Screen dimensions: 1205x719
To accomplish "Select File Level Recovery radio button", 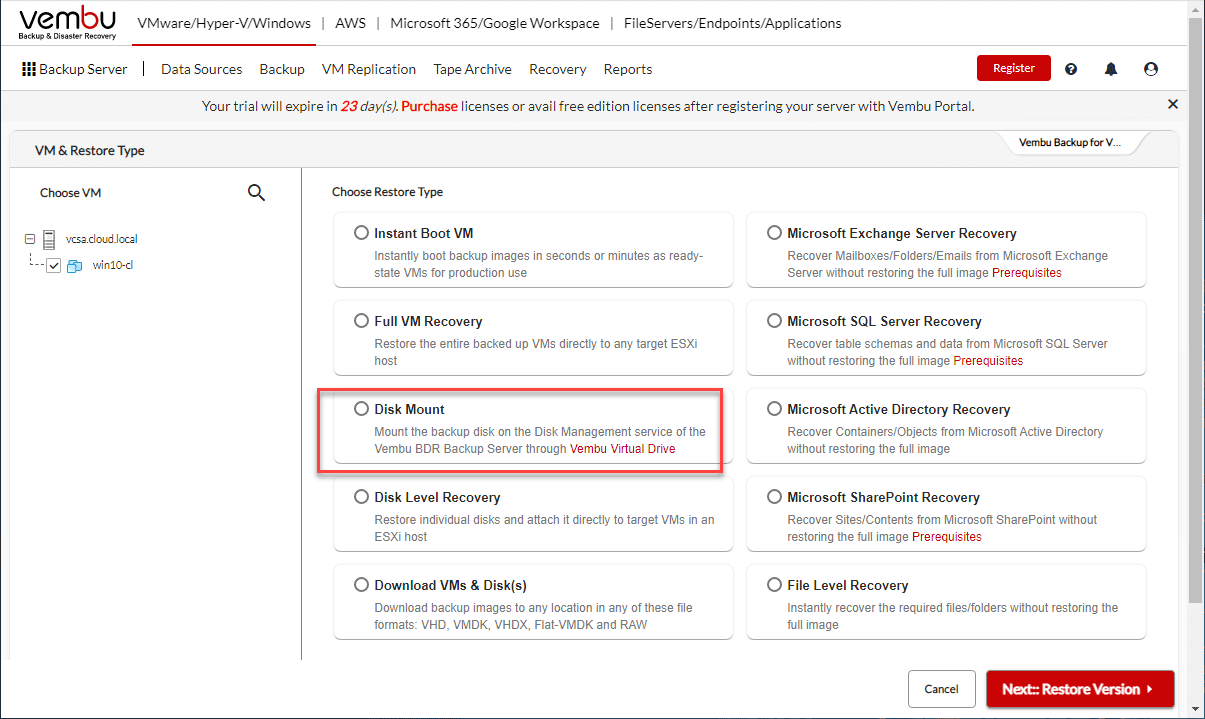I will (774, 585).
